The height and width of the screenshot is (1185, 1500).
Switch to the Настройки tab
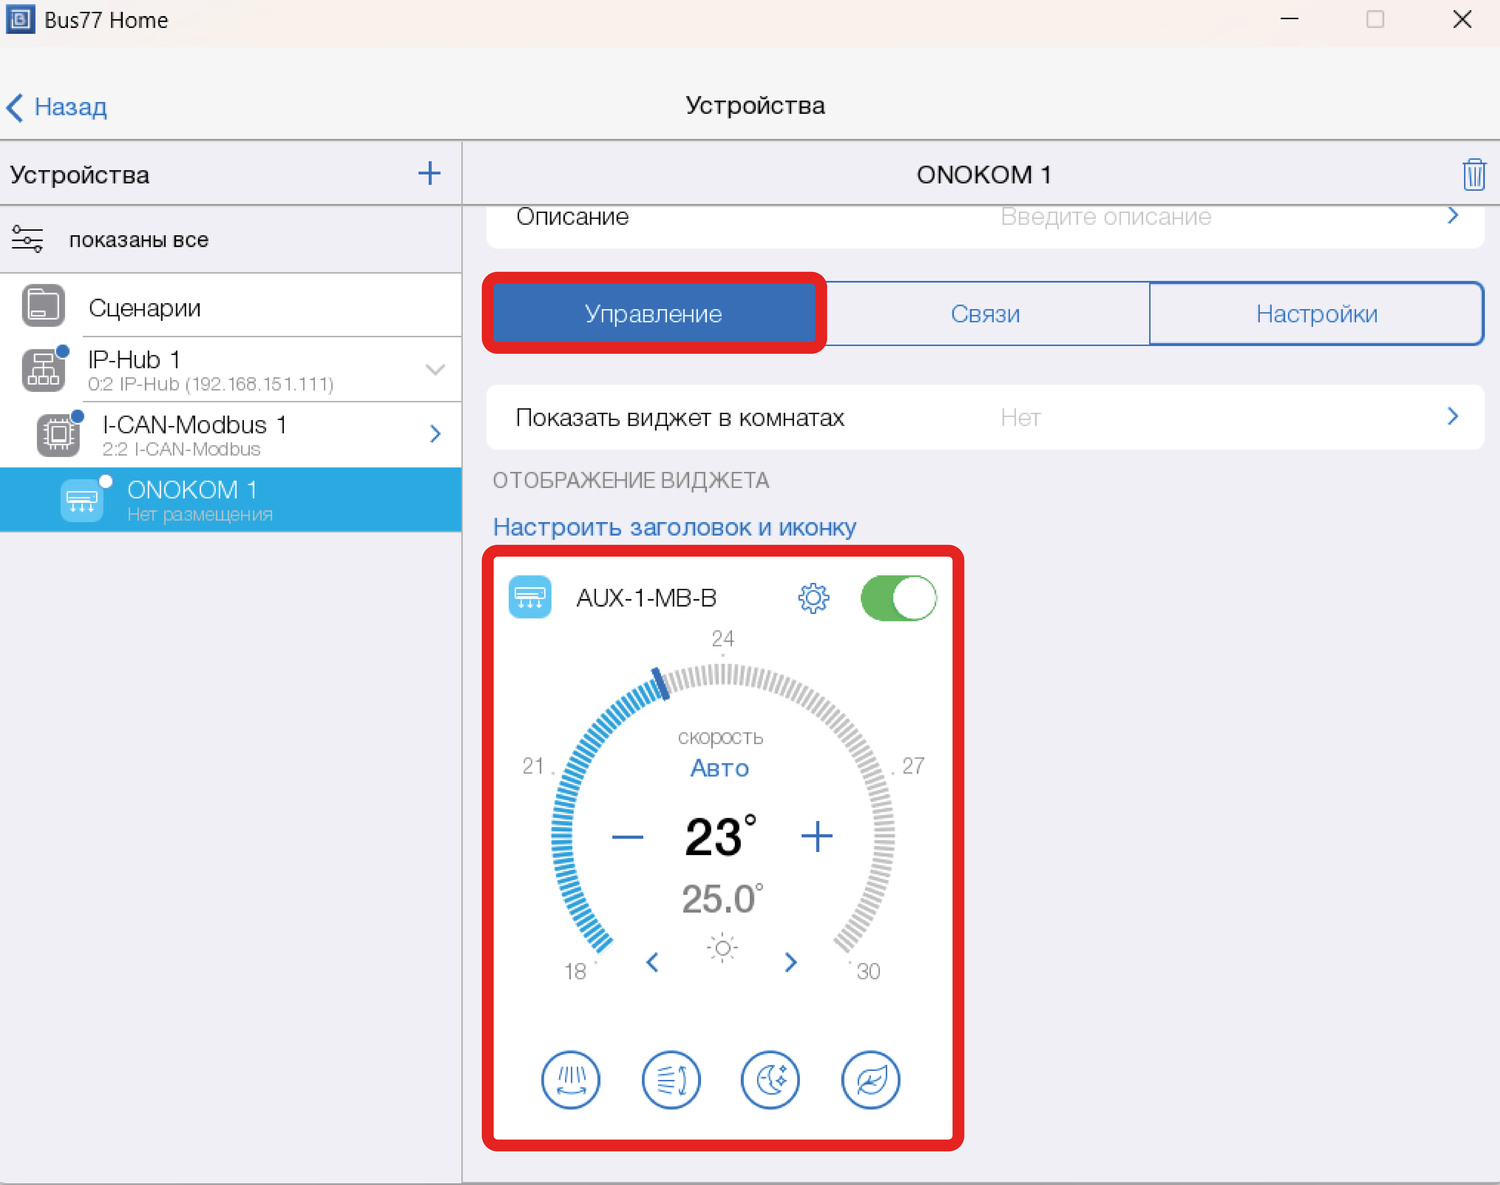coord(1316,314)
